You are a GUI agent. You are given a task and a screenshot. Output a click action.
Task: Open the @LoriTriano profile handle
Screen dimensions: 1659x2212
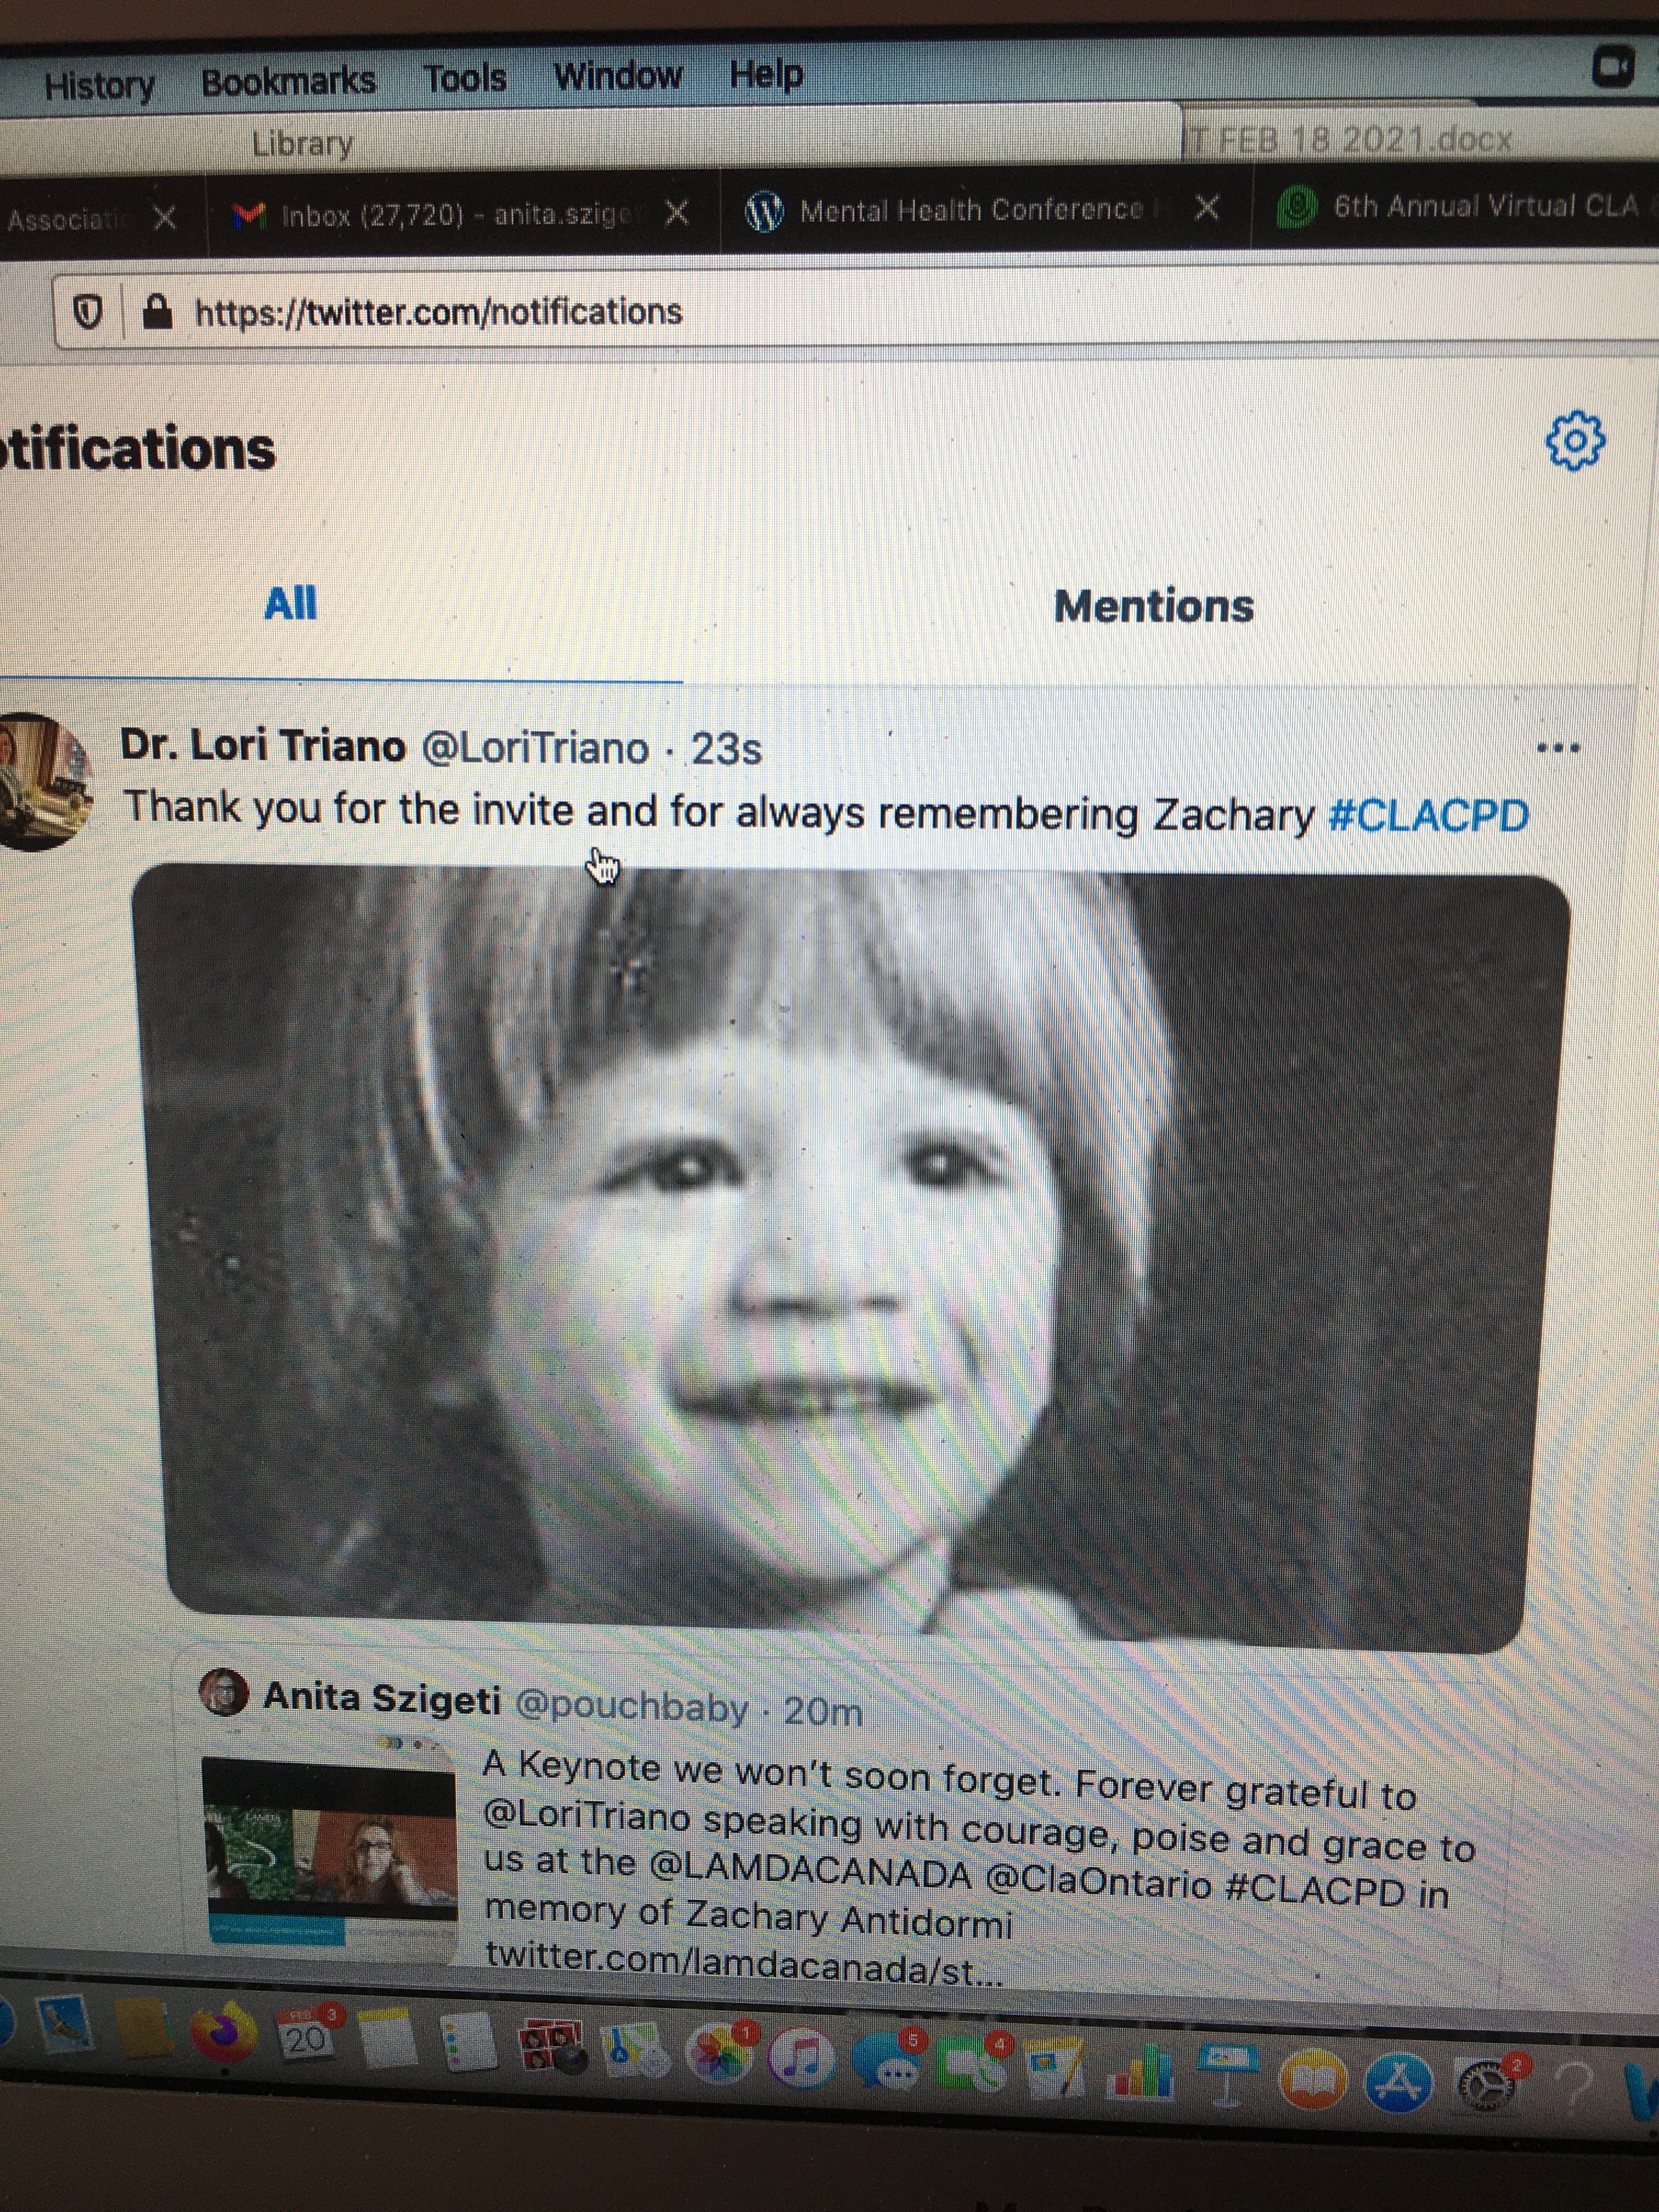point(535,748)
